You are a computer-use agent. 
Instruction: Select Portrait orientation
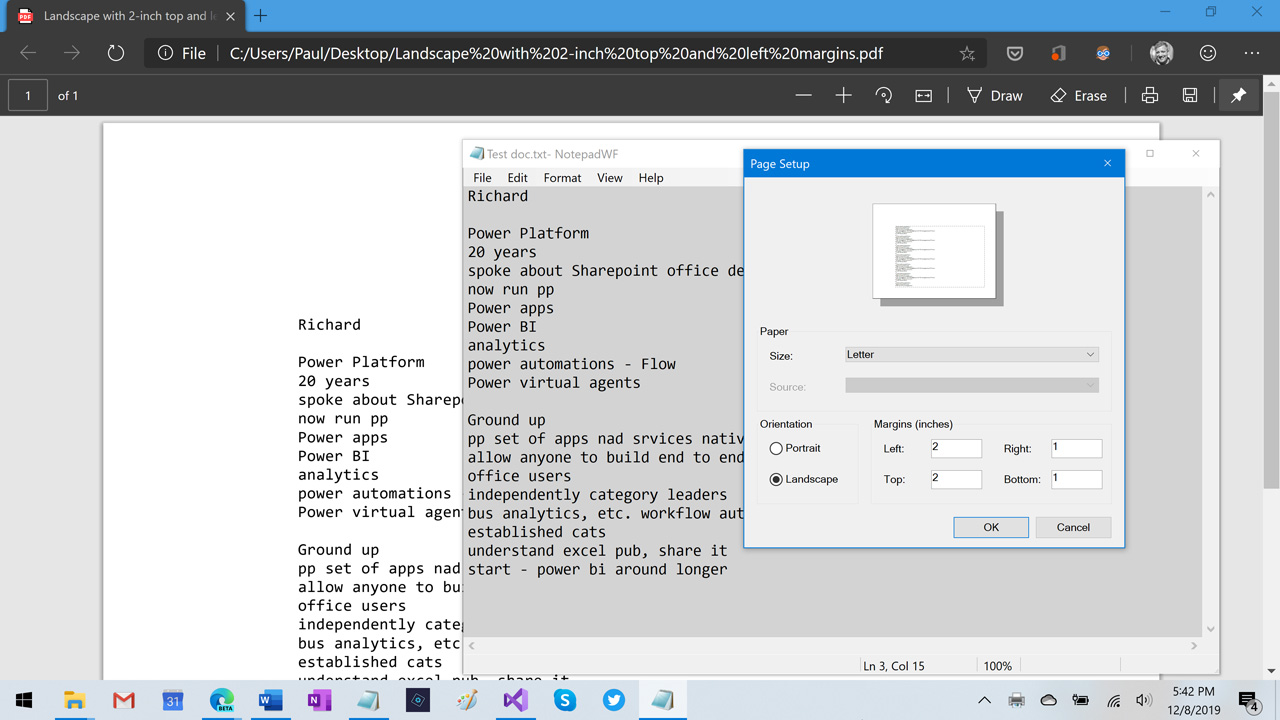pos(776,449)
